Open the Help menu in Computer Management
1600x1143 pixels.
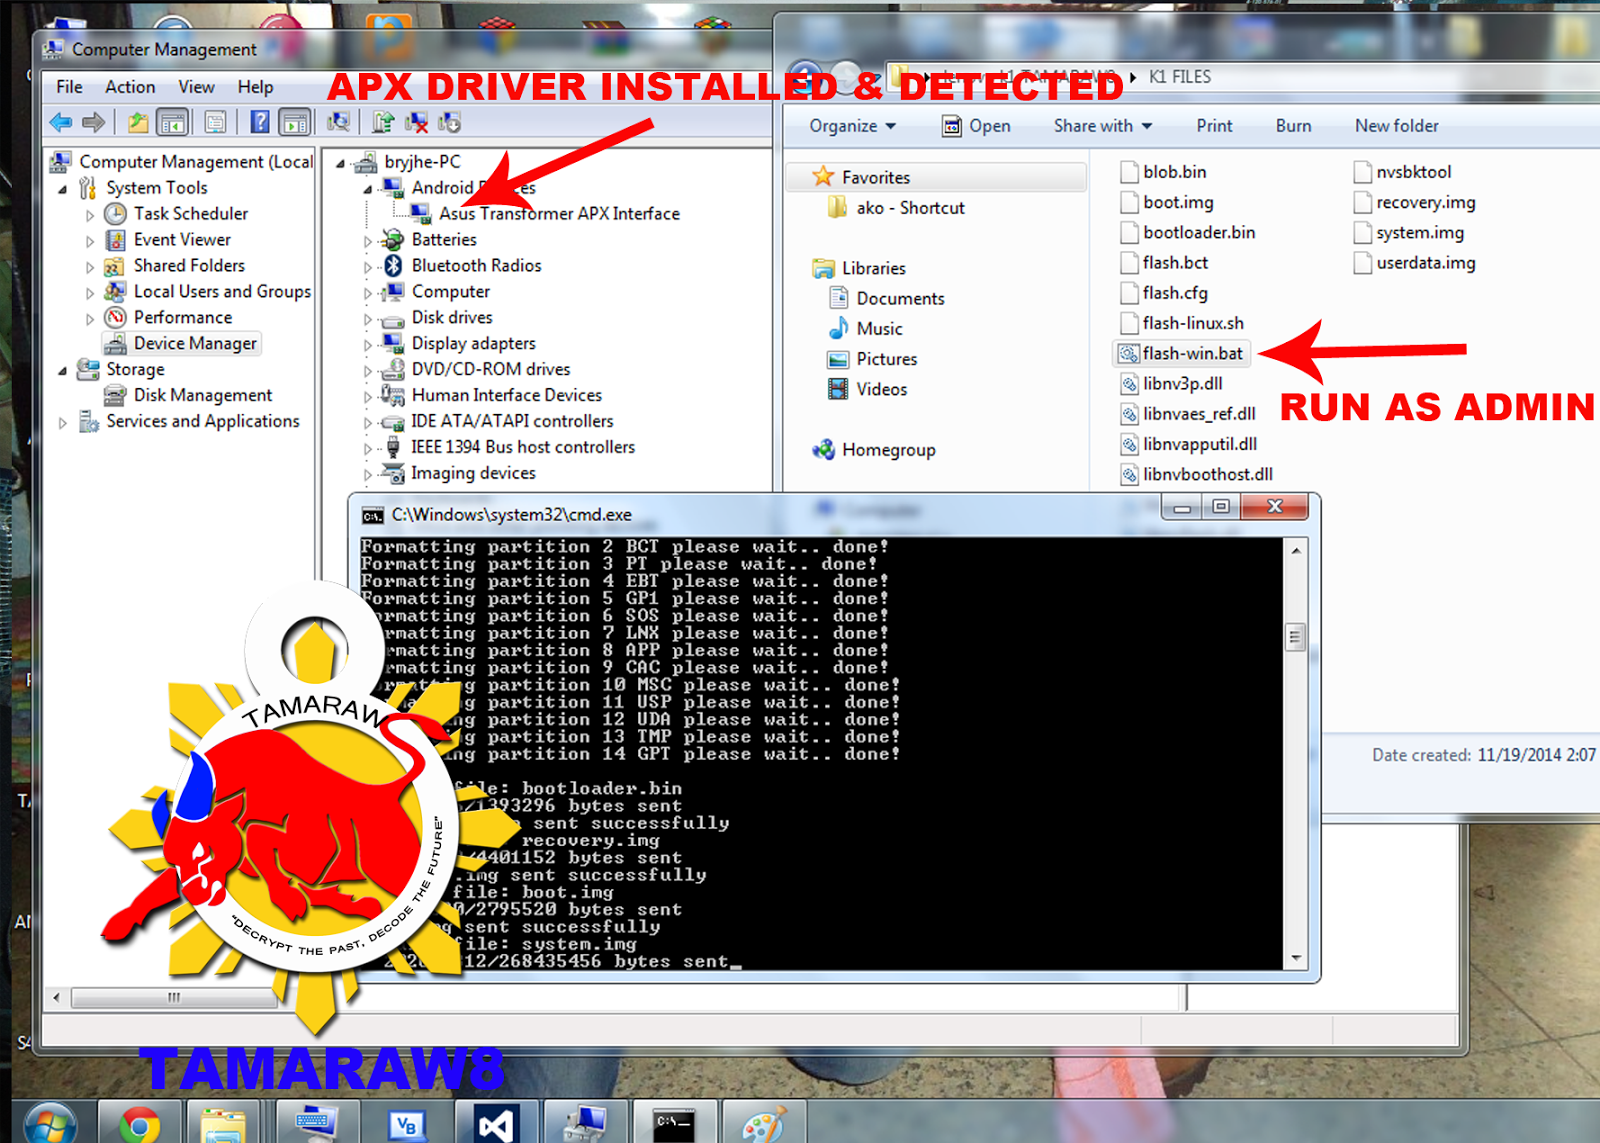pos(255,87)
